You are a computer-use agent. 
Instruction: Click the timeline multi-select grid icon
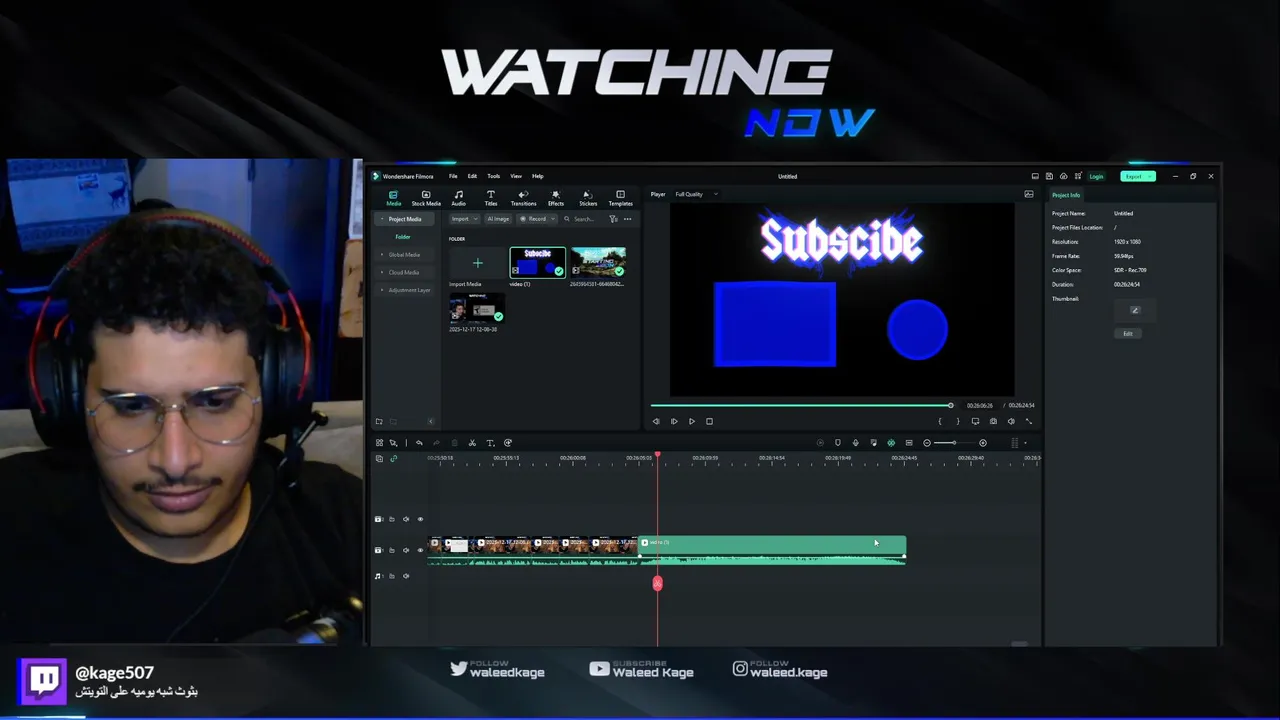[379, 443]
